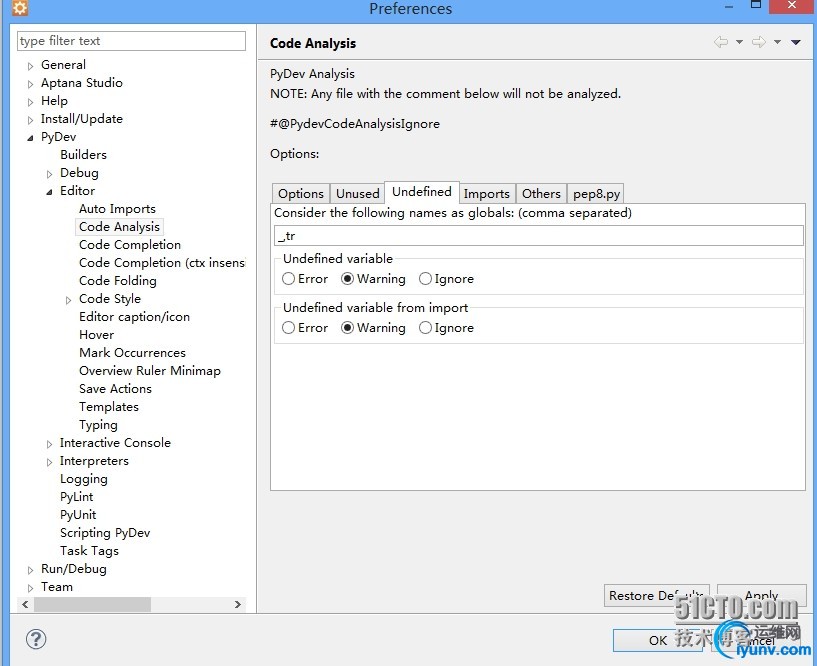Open the Others tab

click(x=541, y=193)
